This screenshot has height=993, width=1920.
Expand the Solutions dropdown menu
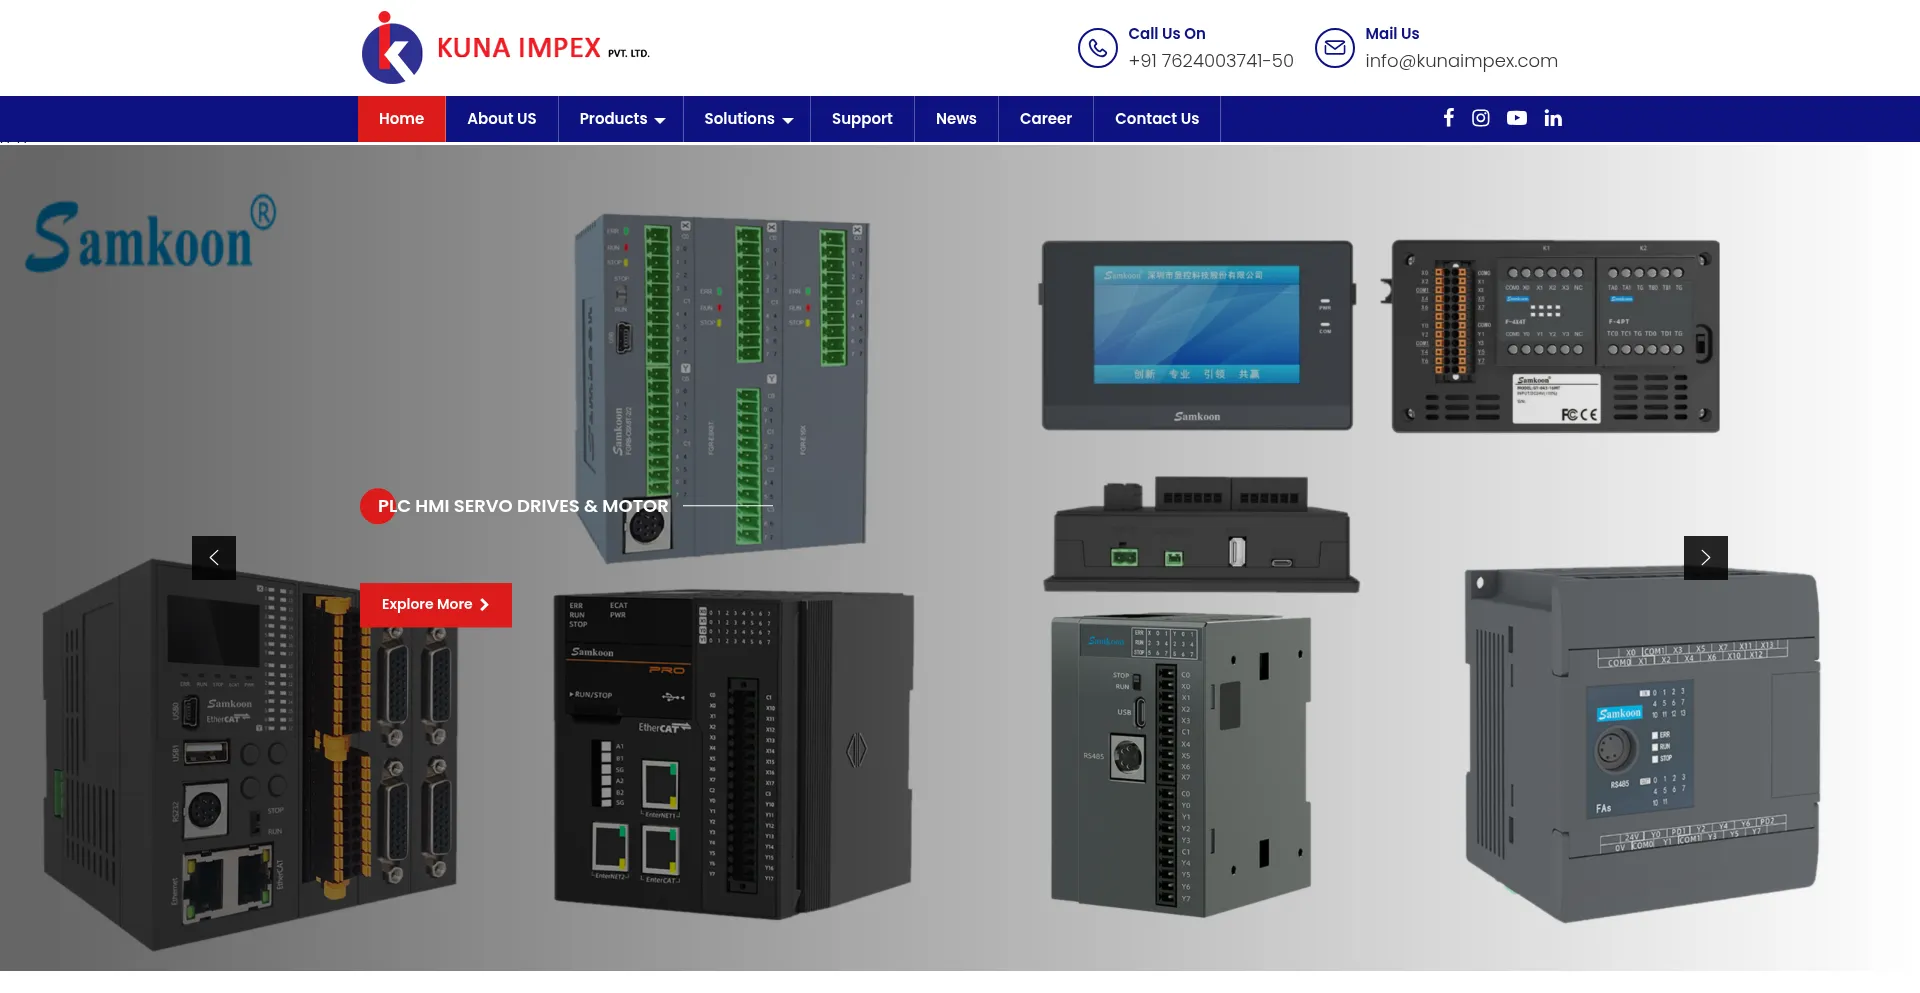748,119
